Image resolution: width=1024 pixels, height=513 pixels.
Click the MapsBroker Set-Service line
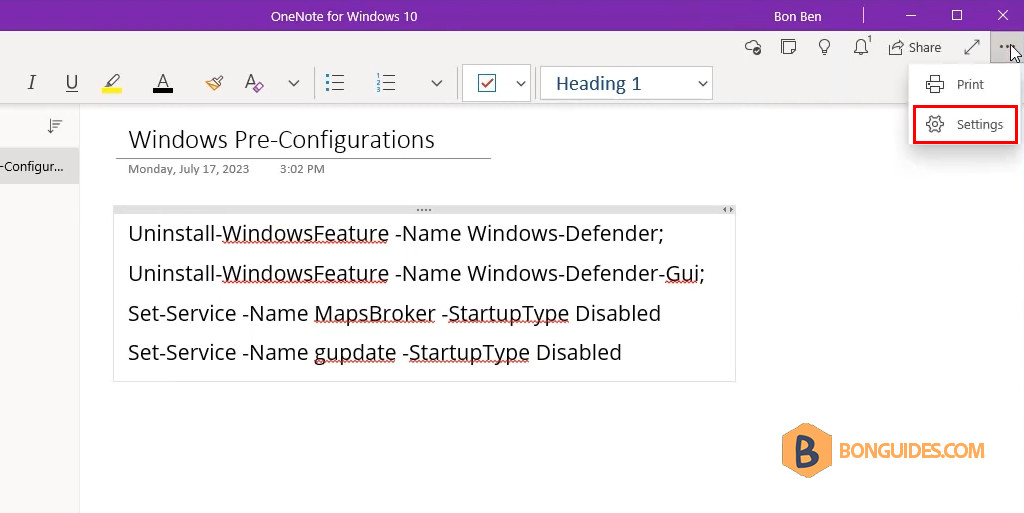pos(394,313)
